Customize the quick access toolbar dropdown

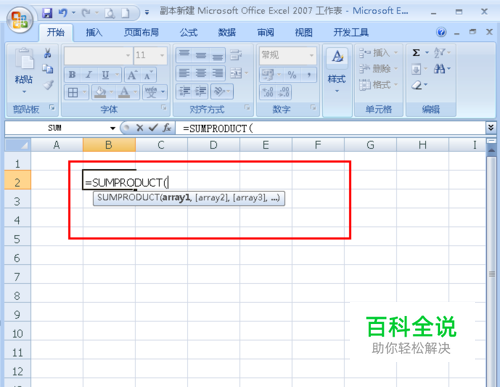(x=147, y=13)
